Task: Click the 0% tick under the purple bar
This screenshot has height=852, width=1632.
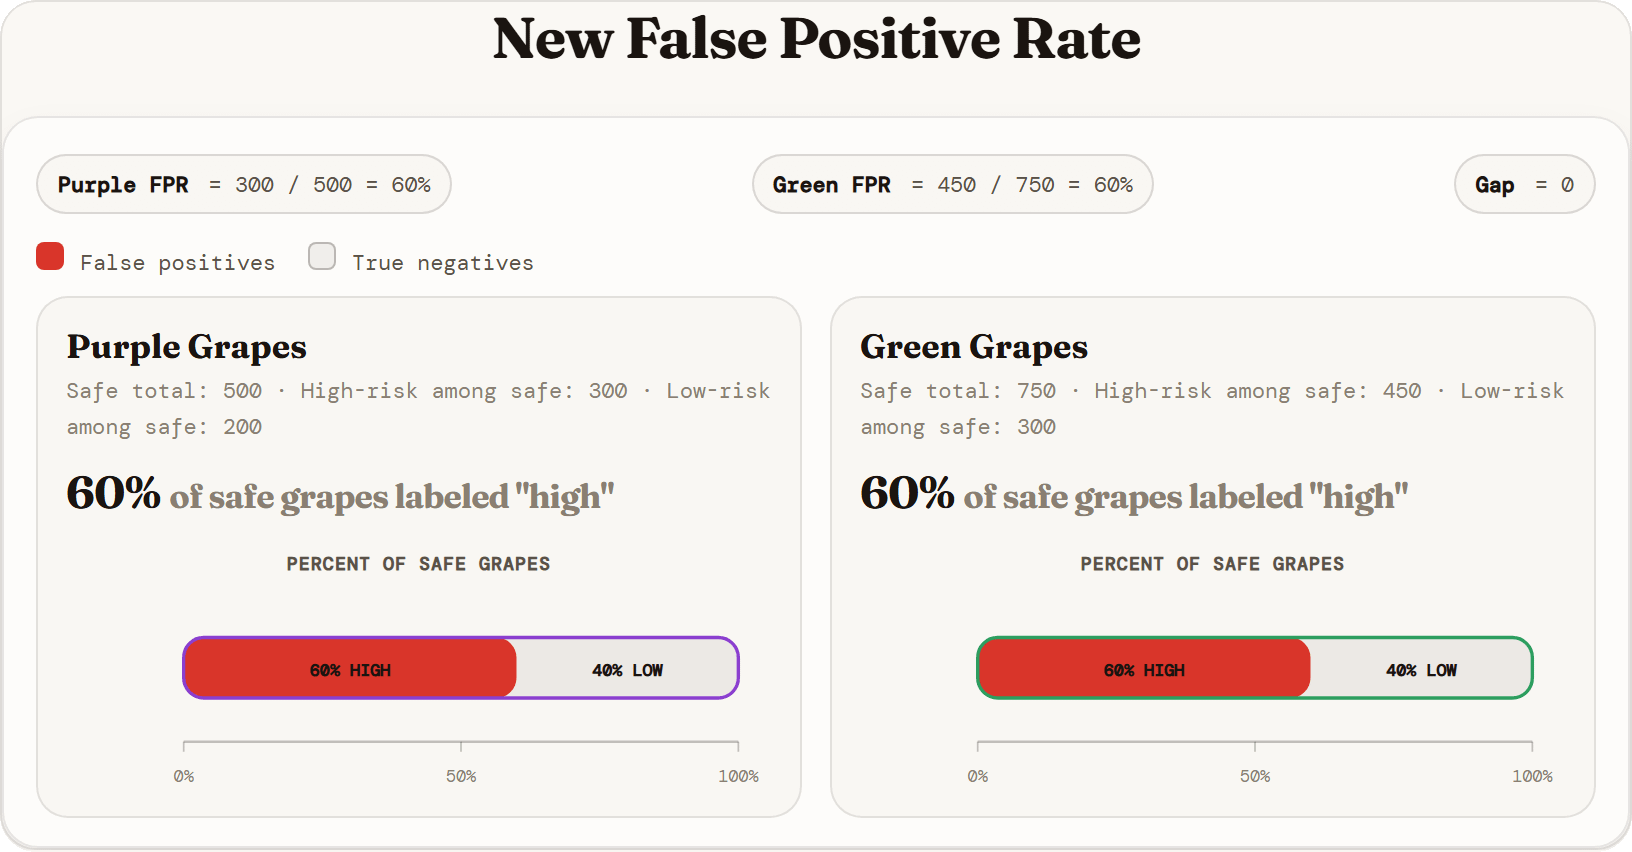Action: pos(184,776)
